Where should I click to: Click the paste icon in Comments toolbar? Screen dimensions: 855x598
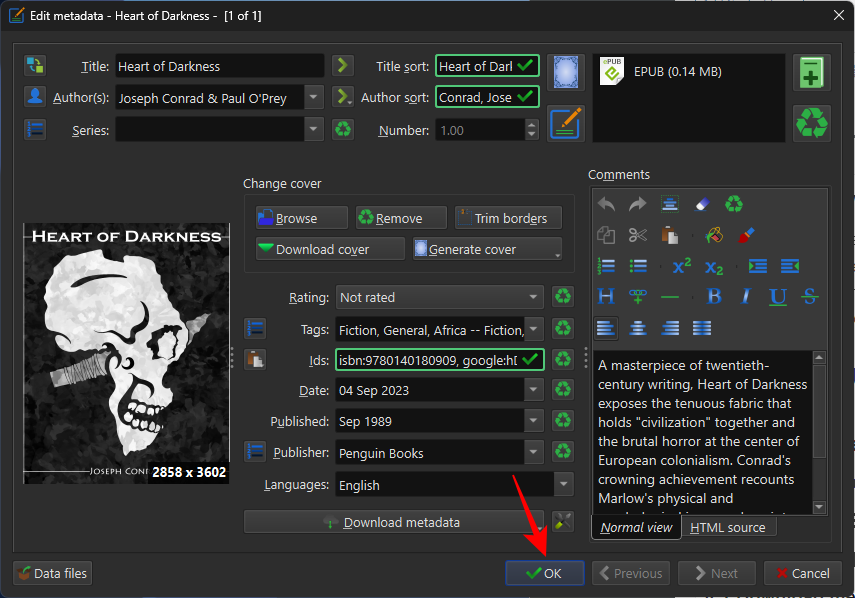click(x=670, y=235)
